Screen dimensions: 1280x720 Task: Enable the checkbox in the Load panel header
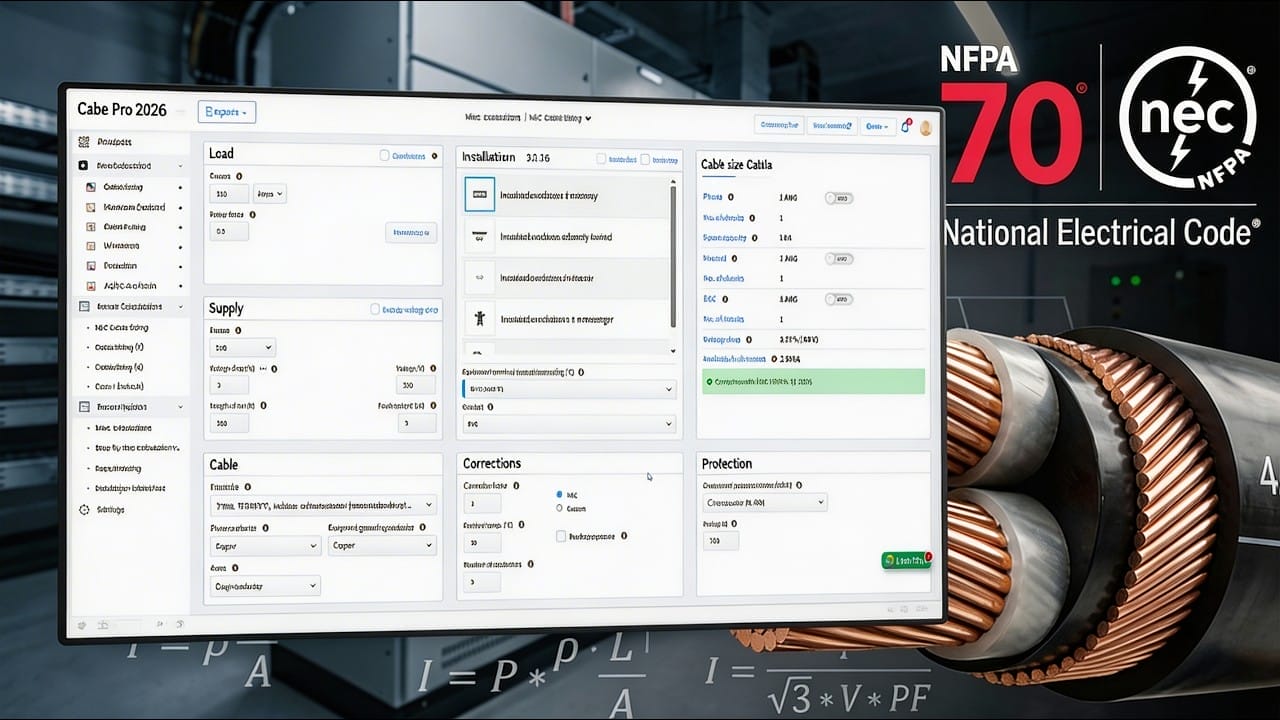point(384,155)
